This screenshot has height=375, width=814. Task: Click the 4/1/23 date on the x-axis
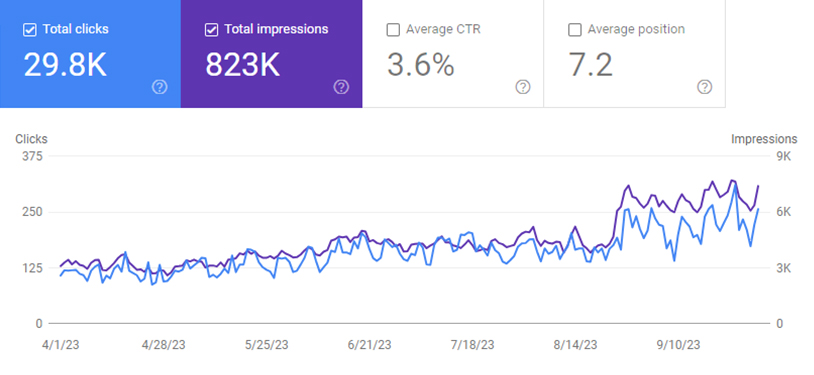pos(61,345)
